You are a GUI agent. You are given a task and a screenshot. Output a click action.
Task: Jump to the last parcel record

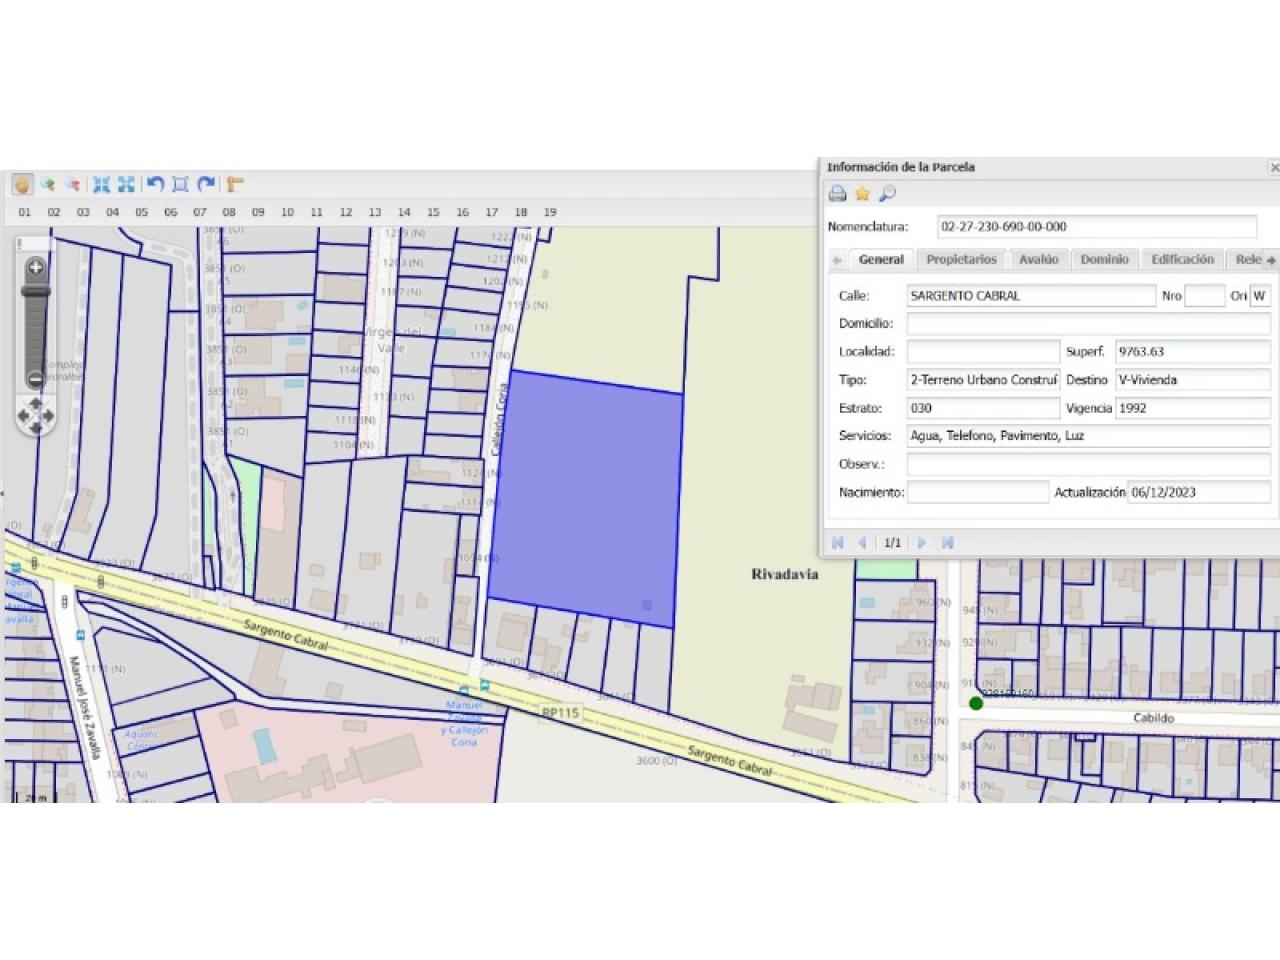[x=947, y=543]
